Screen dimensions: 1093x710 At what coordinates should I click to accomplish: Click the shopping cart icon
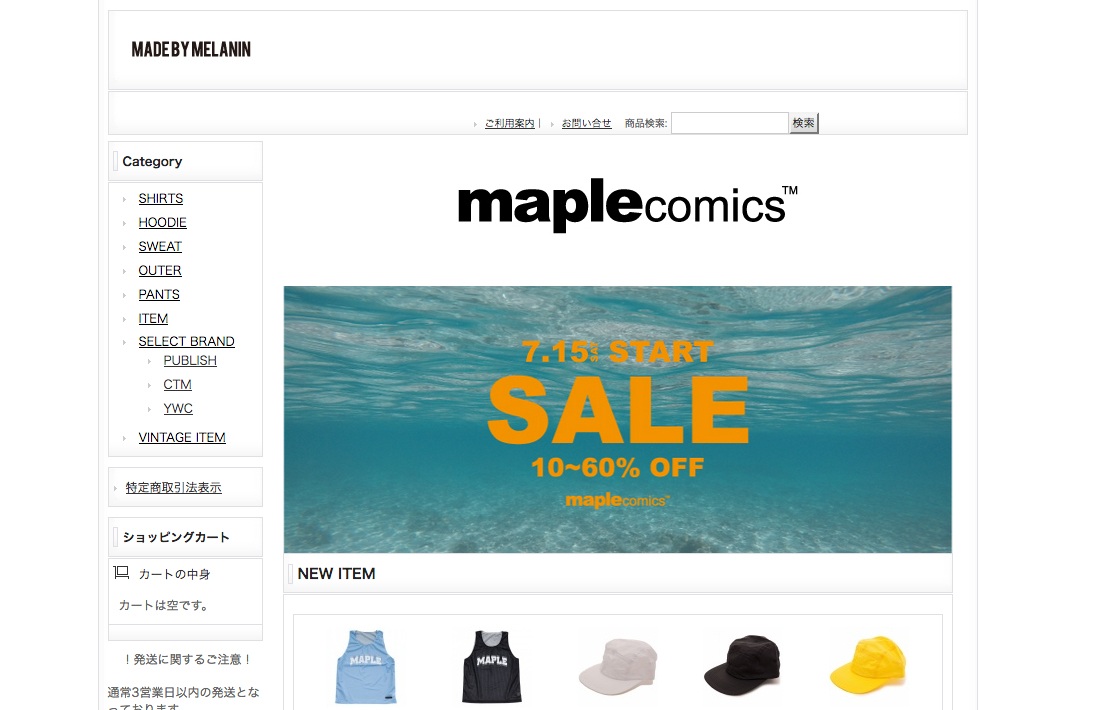tap(121, 573)
